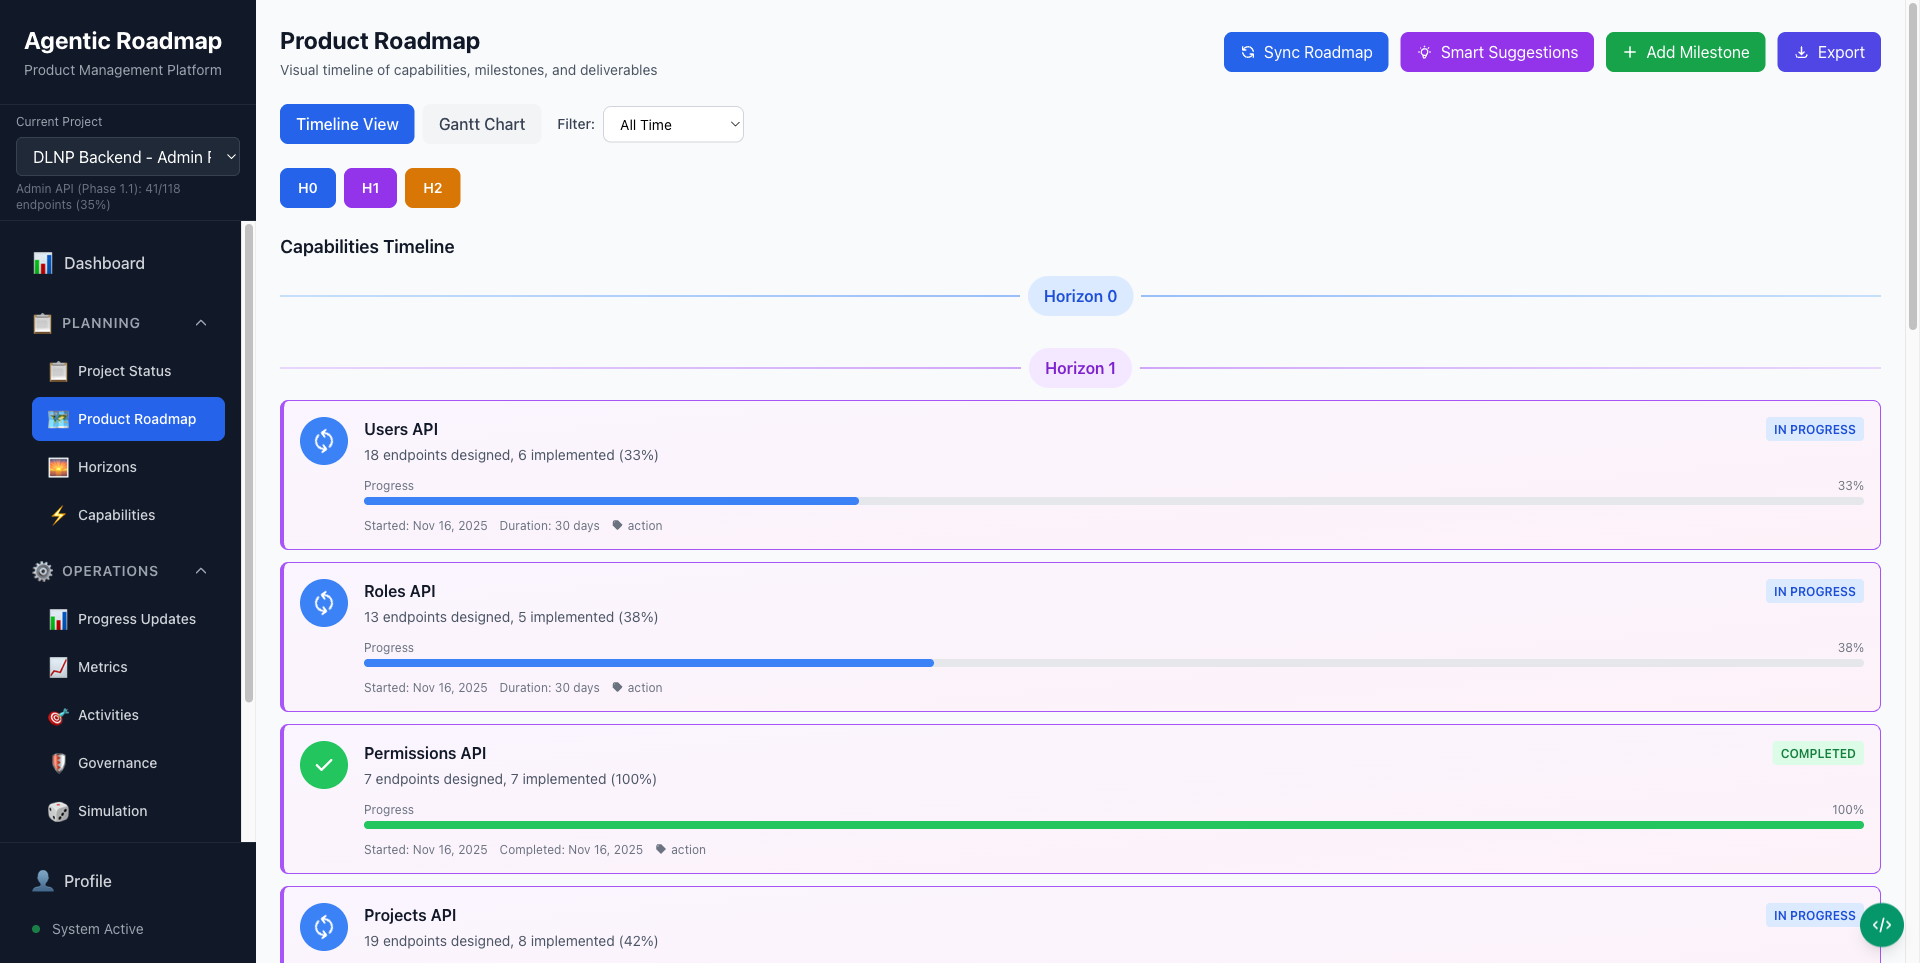Click the tag icon in Users API card

click(x=617, y=525)
